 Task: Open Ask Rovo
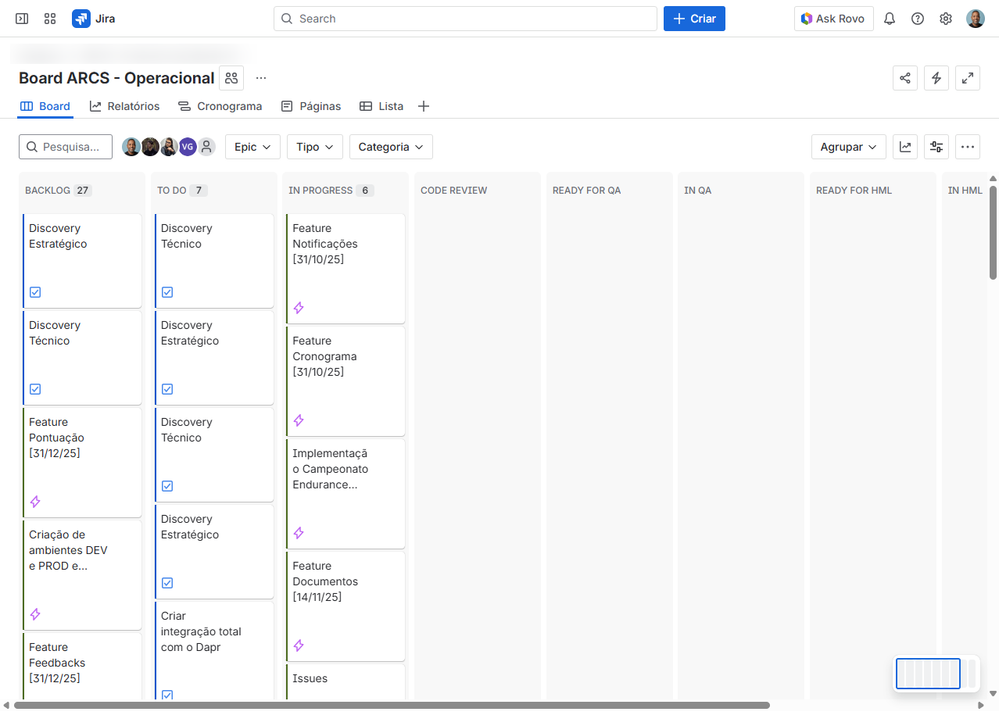833,18
